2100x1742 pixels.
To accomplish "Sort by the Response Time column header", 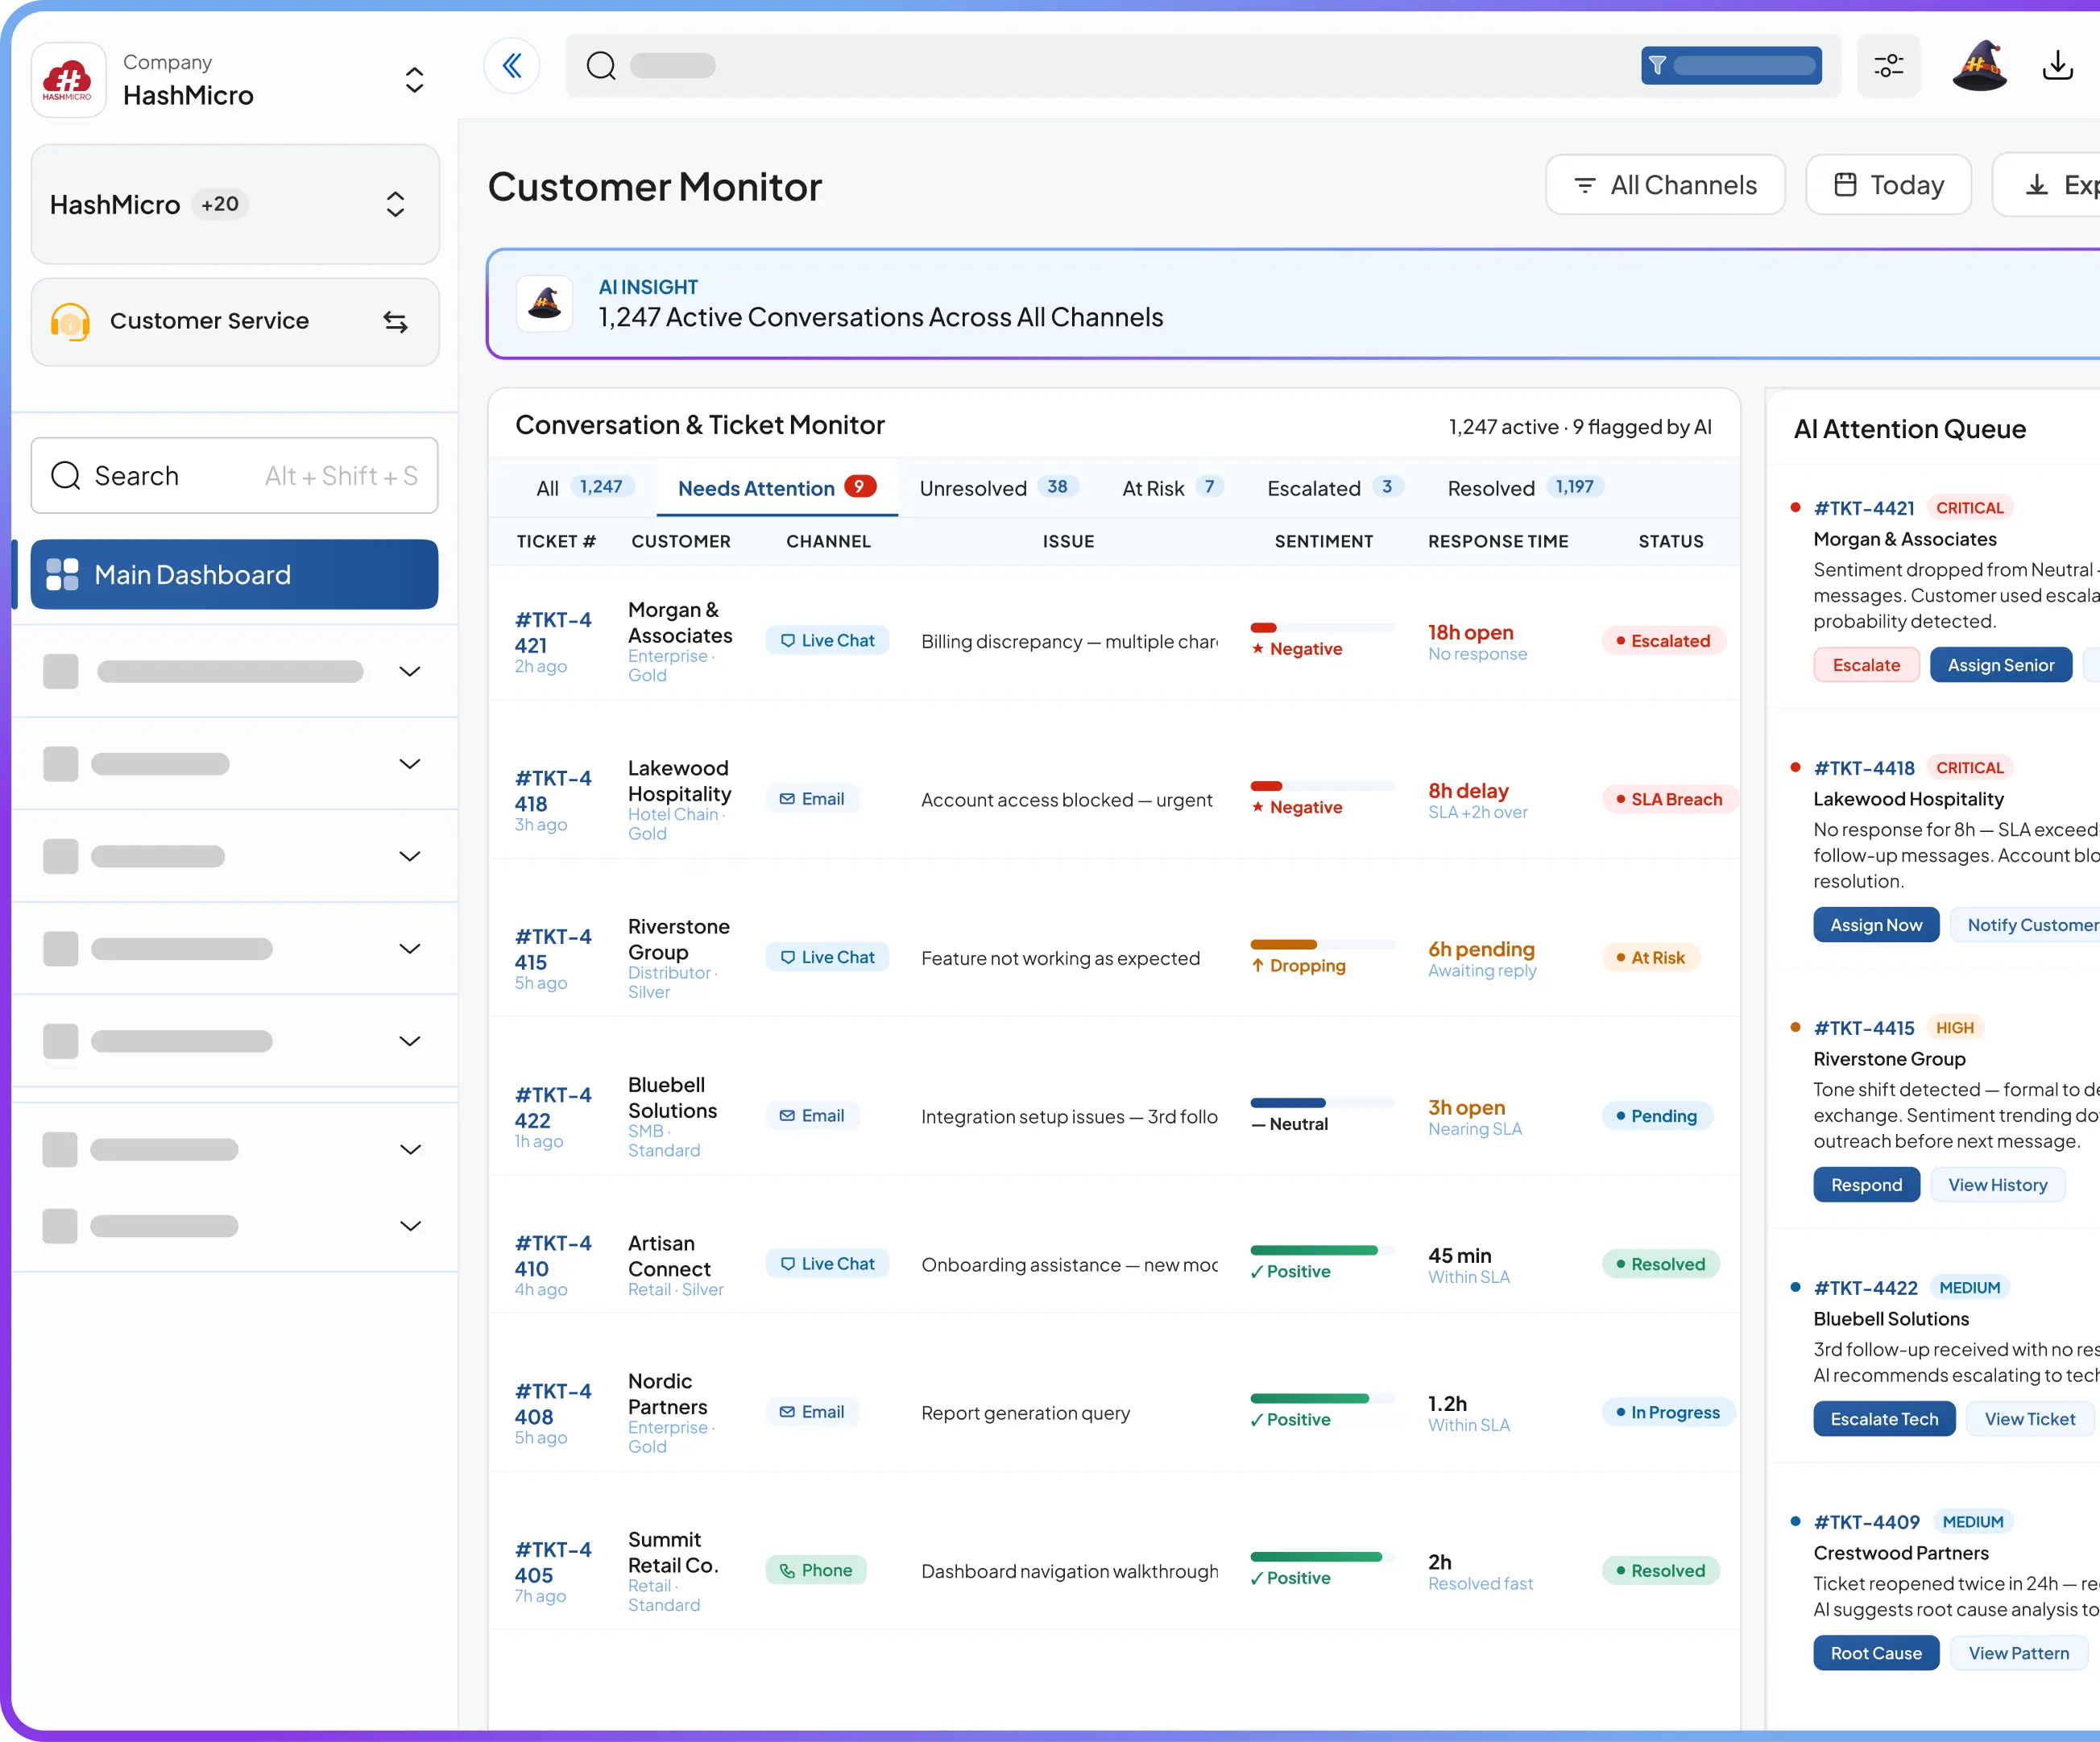I will [1498, 541].
